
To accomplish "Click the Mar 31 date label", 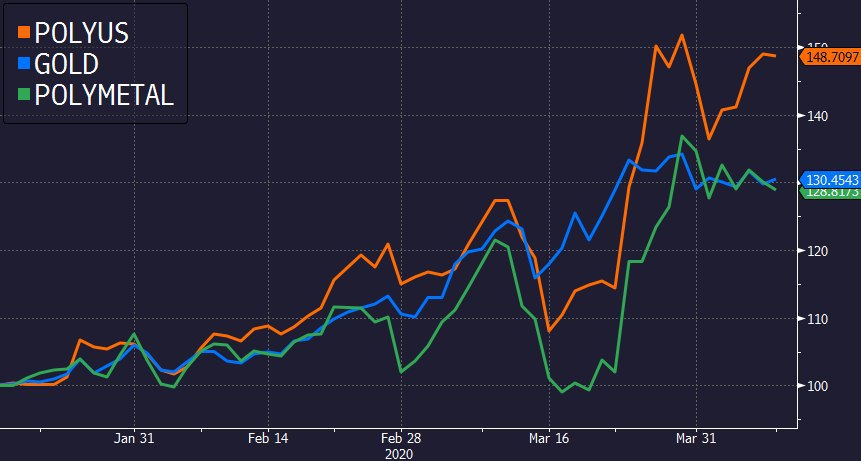I will 696,438.
